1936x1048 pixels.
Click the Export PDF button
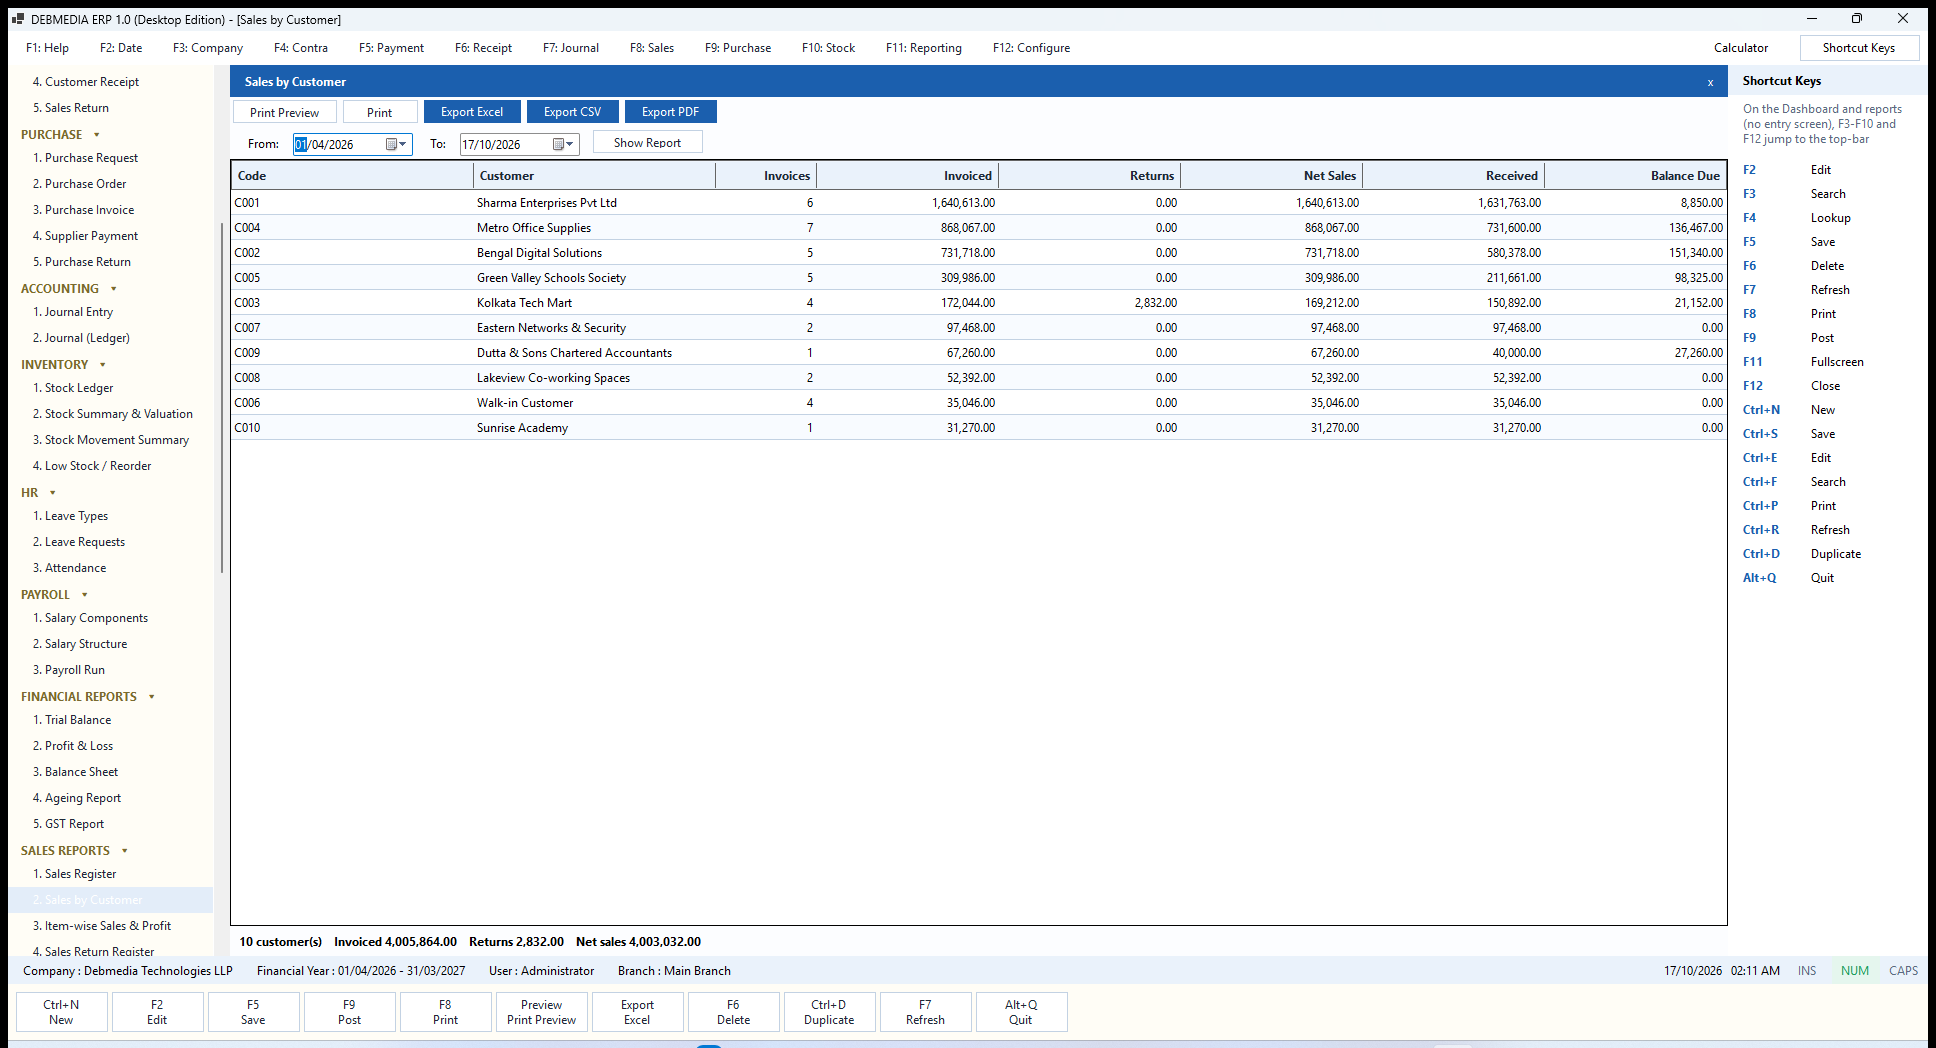click(670, 112)
